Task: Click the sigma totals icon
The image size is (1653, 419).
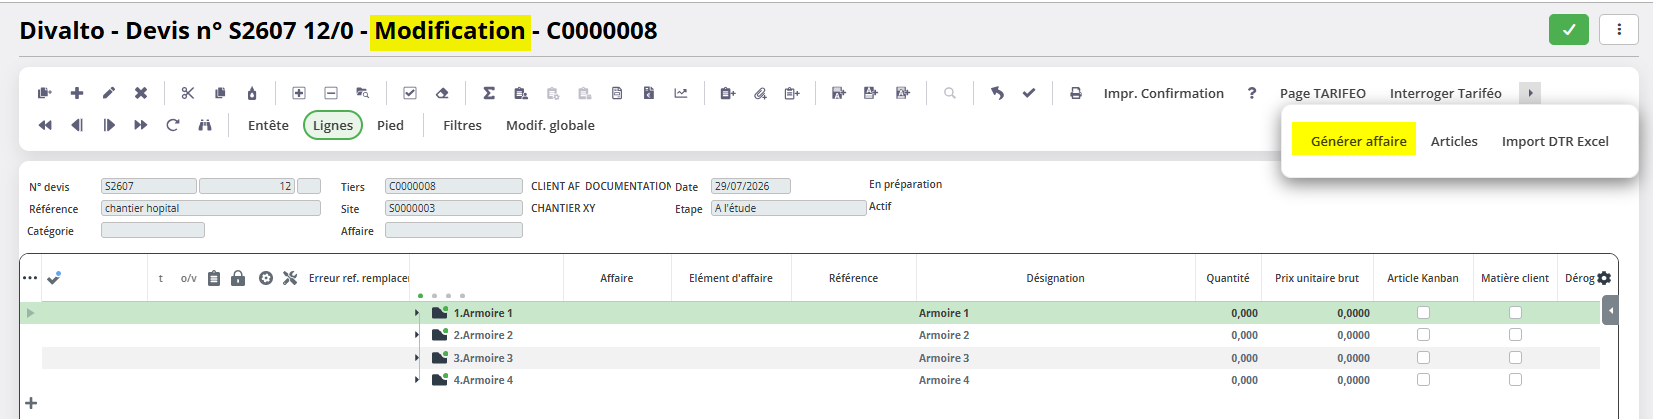Action: pos(489,93)
